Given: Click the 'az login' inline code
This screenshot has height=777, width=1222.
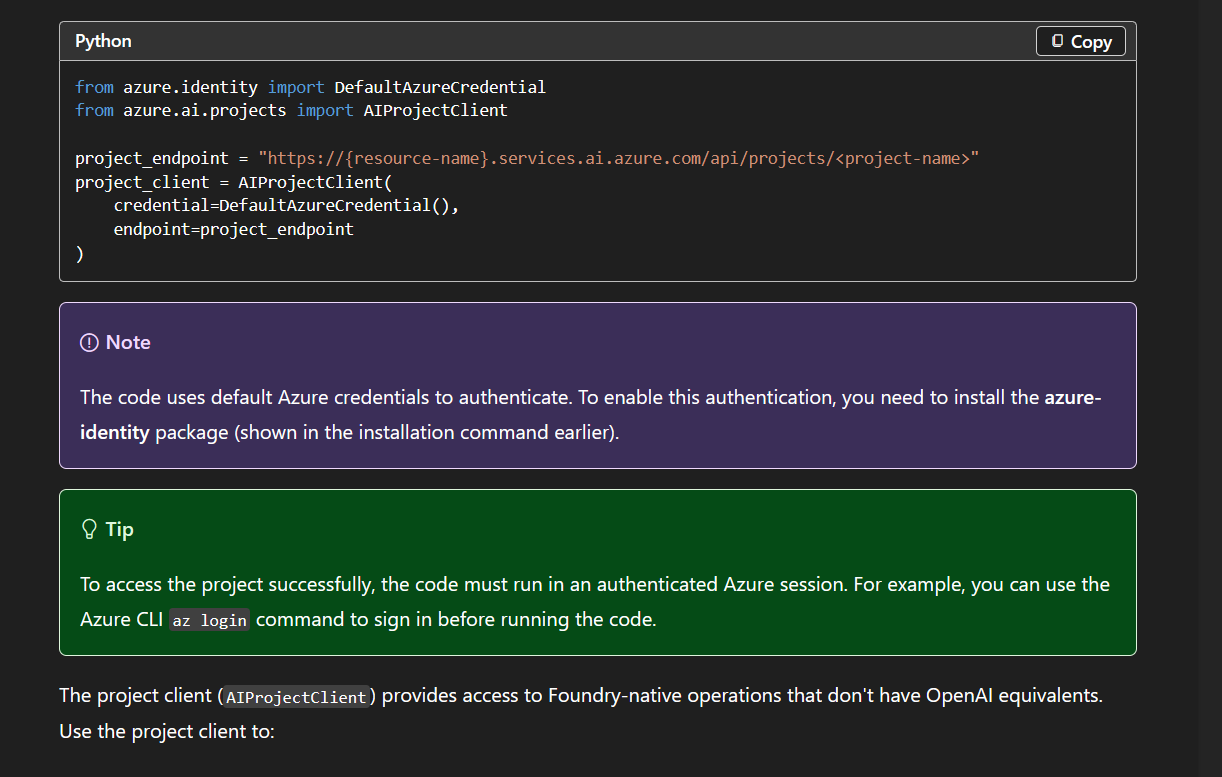Looking at the screenshot, I should pos(209,620).
